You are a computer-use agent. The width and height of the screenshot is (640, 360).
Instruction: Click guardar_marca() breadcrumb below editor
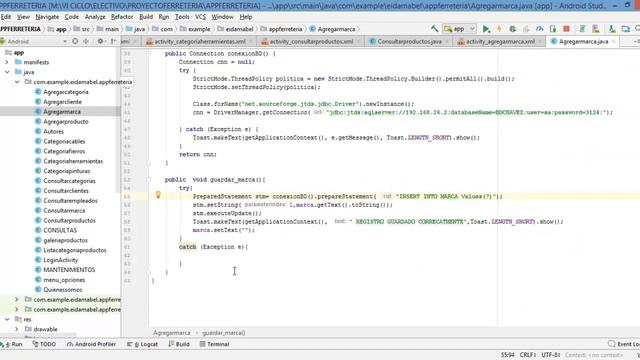coord(224,333)
